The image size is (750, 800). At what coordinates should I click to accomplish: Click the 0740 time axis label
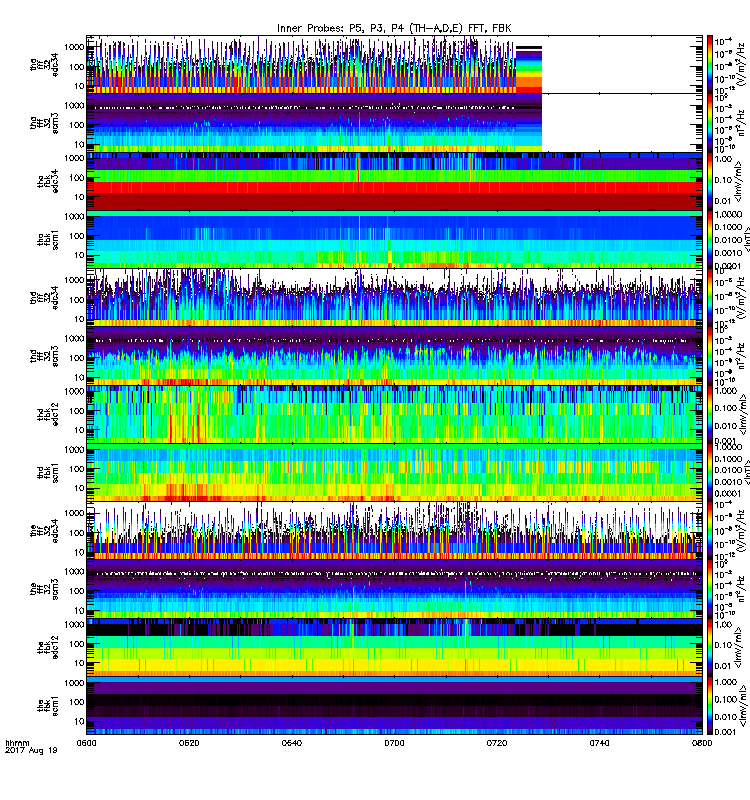pyautogui.click(x=599, y=743)
